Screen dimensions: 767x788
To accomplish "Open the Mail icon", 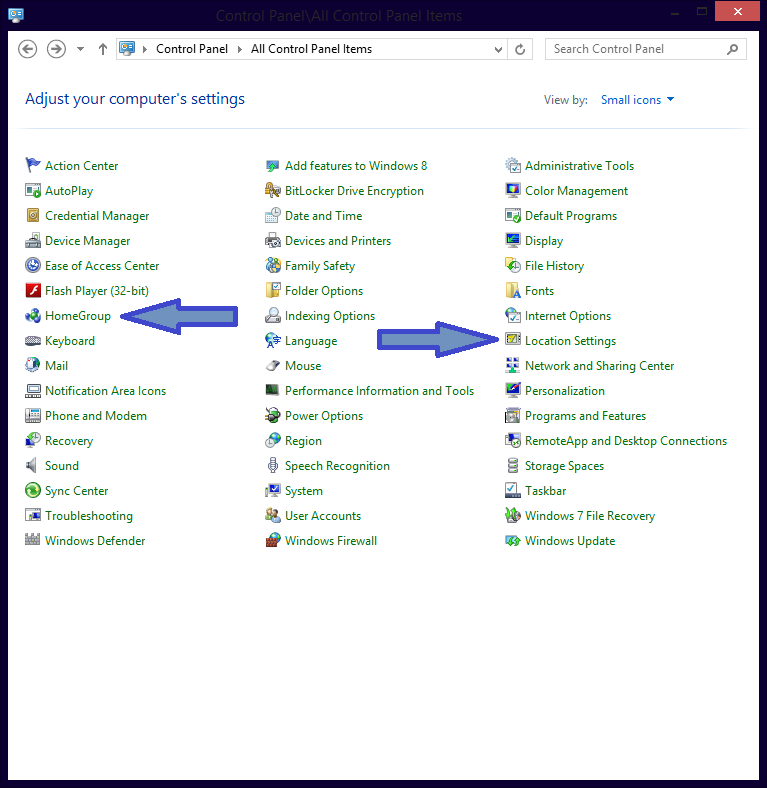I will point(33,365).
